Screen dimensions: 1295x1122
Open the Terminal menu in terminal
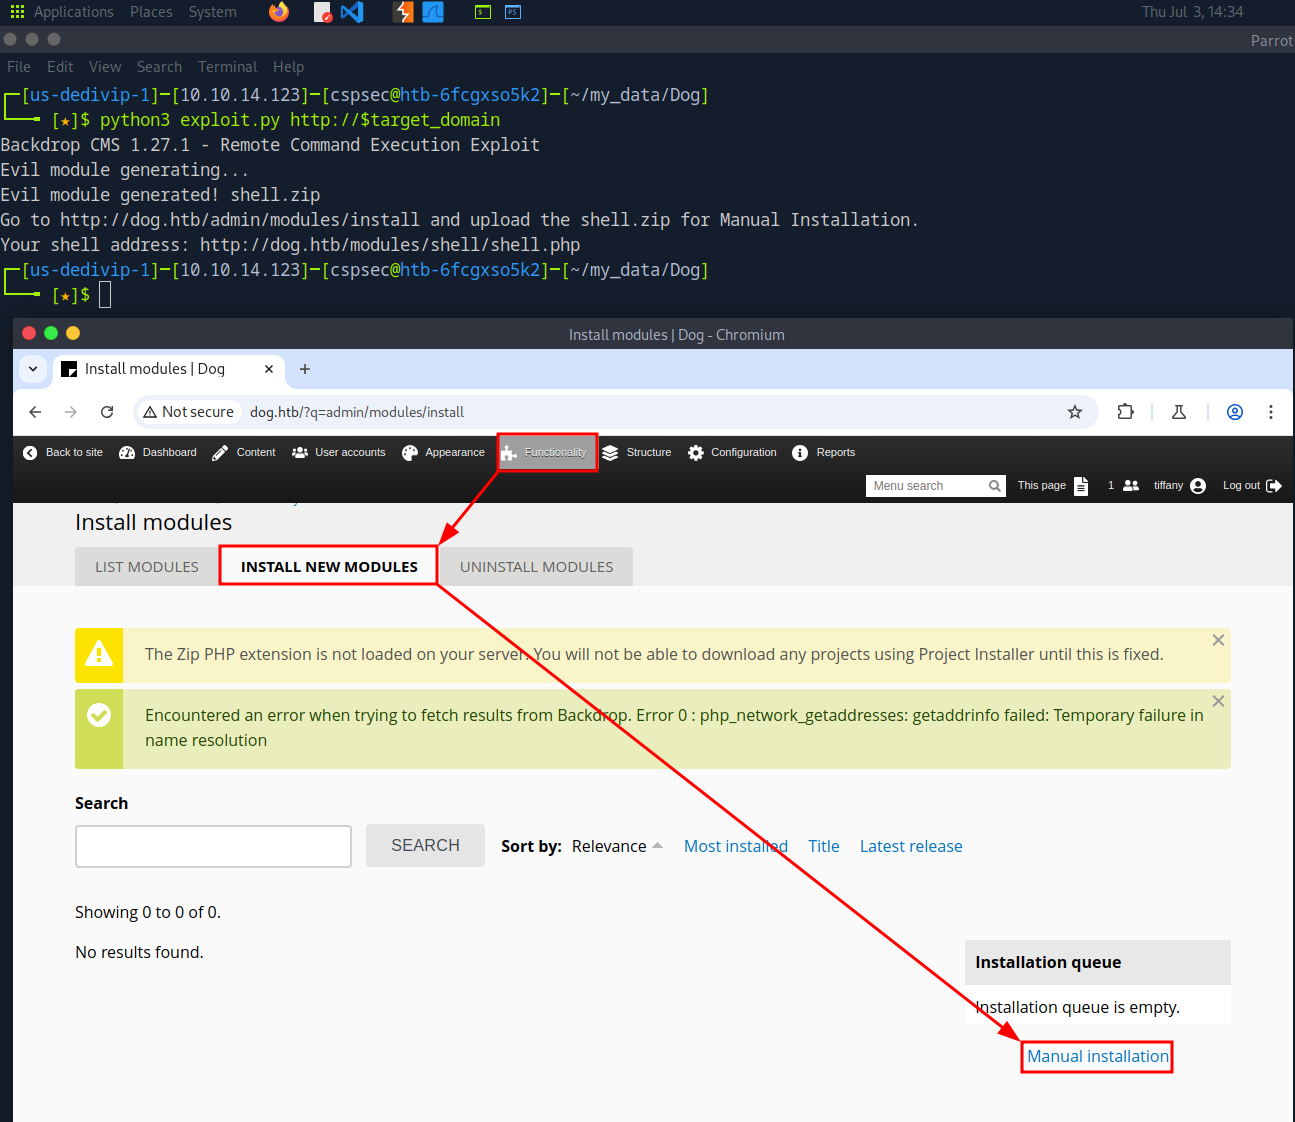[x=227, y=67]
